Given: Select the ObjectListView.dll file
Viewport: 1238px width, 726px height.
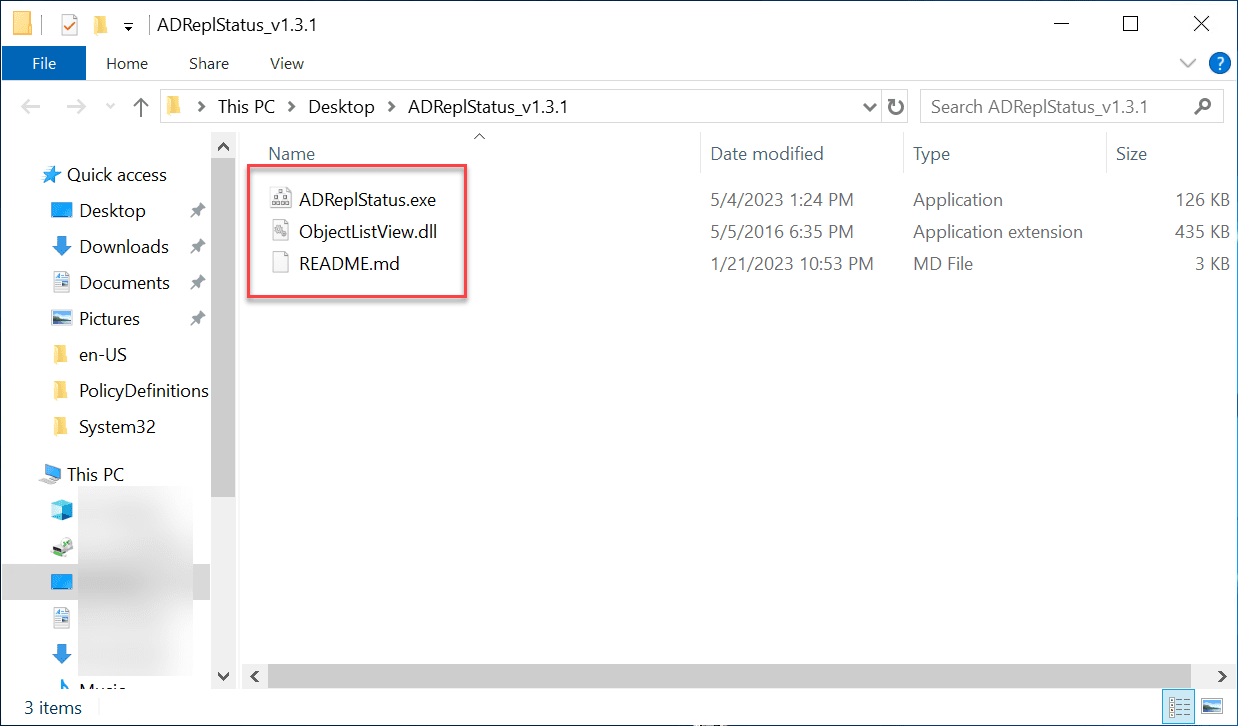Looking at the screenshot, I should (x=366, y=230).
